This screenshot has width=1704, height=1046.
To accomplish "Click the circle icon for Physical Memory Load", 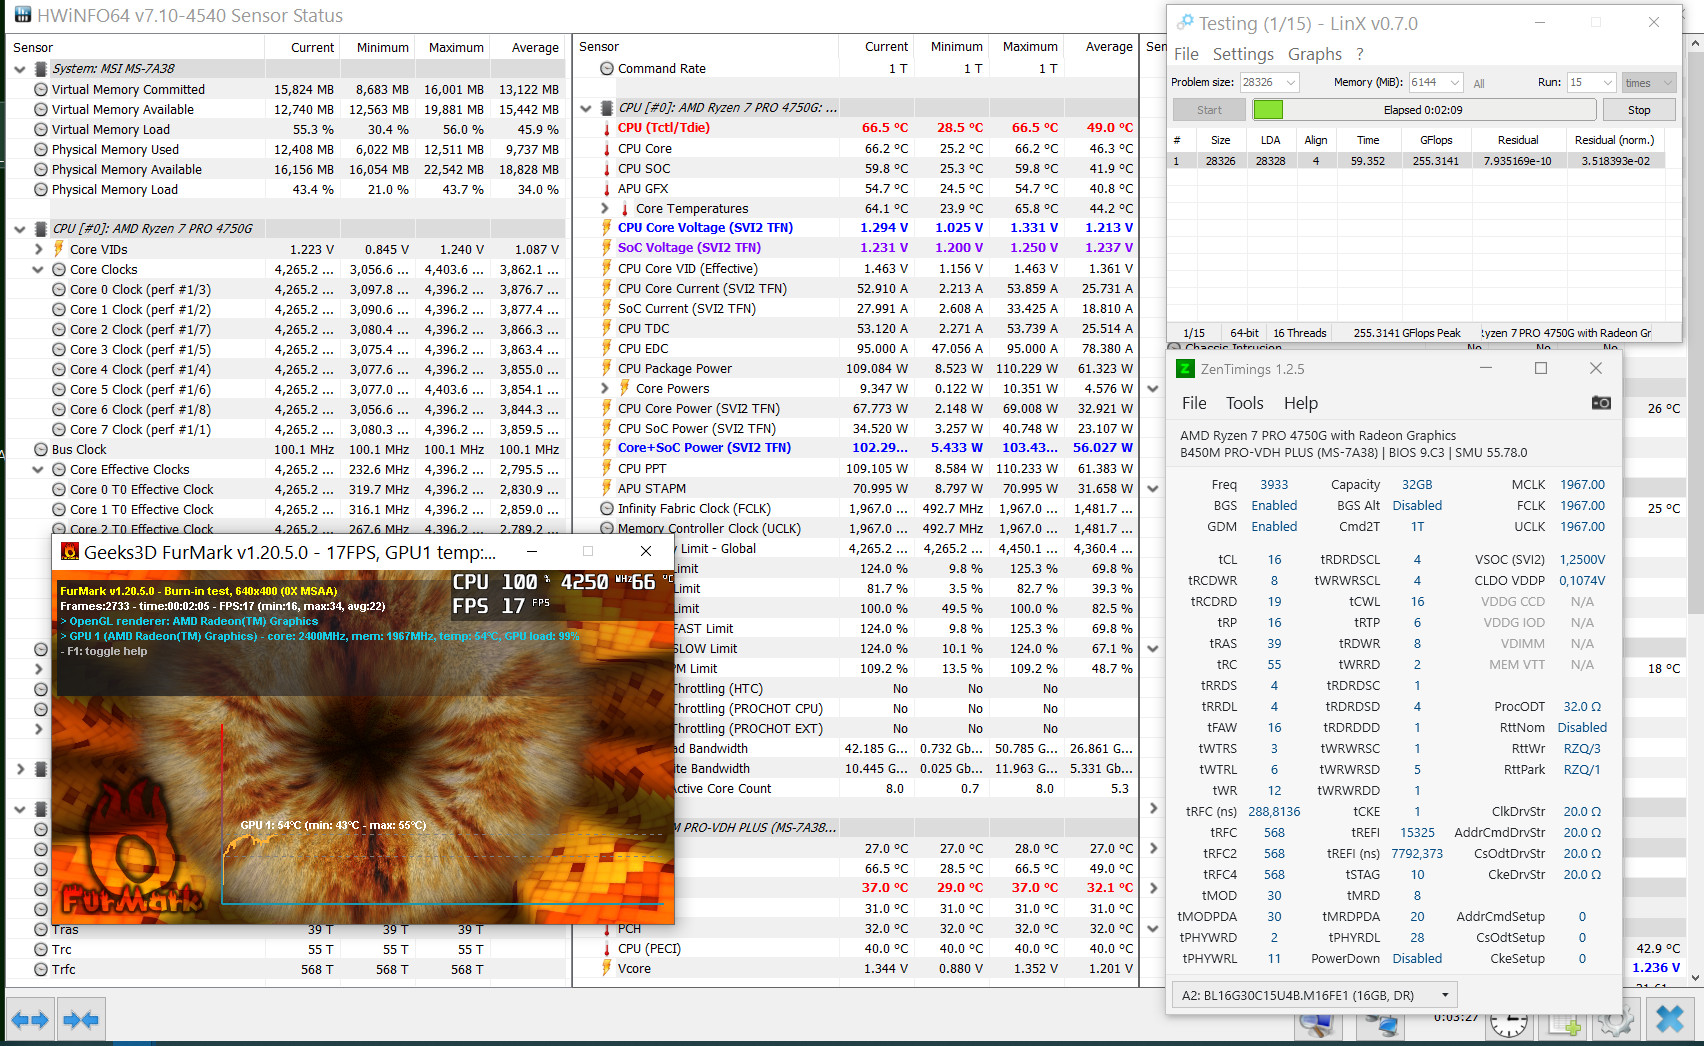I will (x=41, y=189).
